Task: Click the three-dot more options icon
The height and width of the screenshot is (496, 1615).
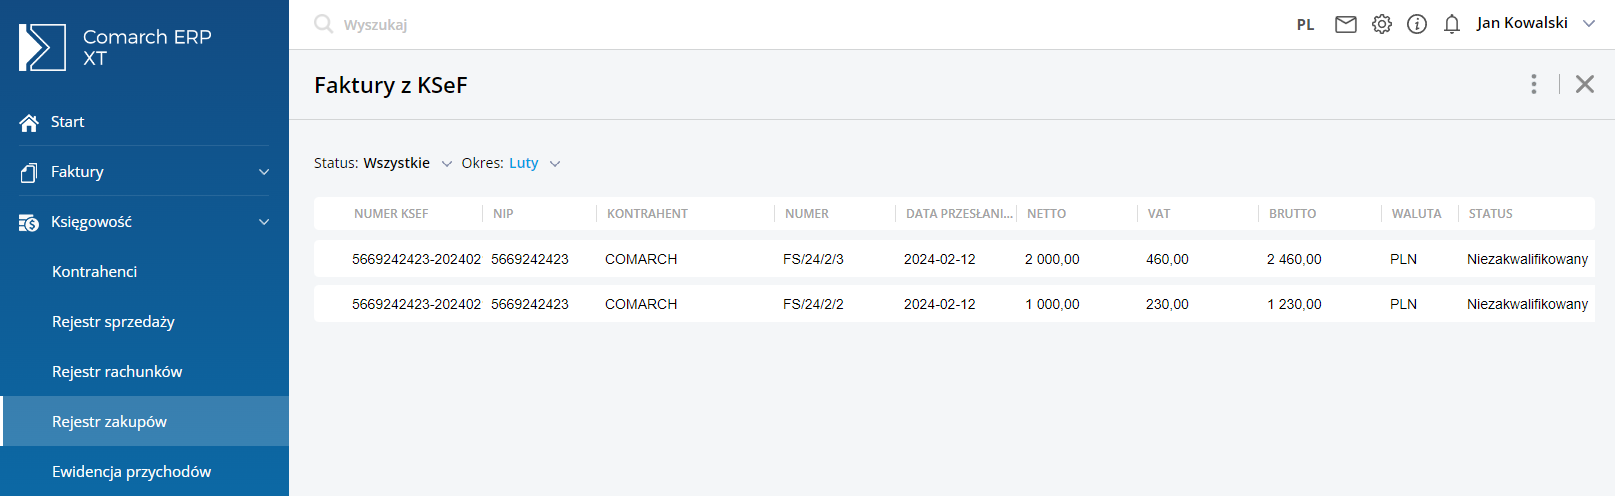Action: pos(1534,84)
